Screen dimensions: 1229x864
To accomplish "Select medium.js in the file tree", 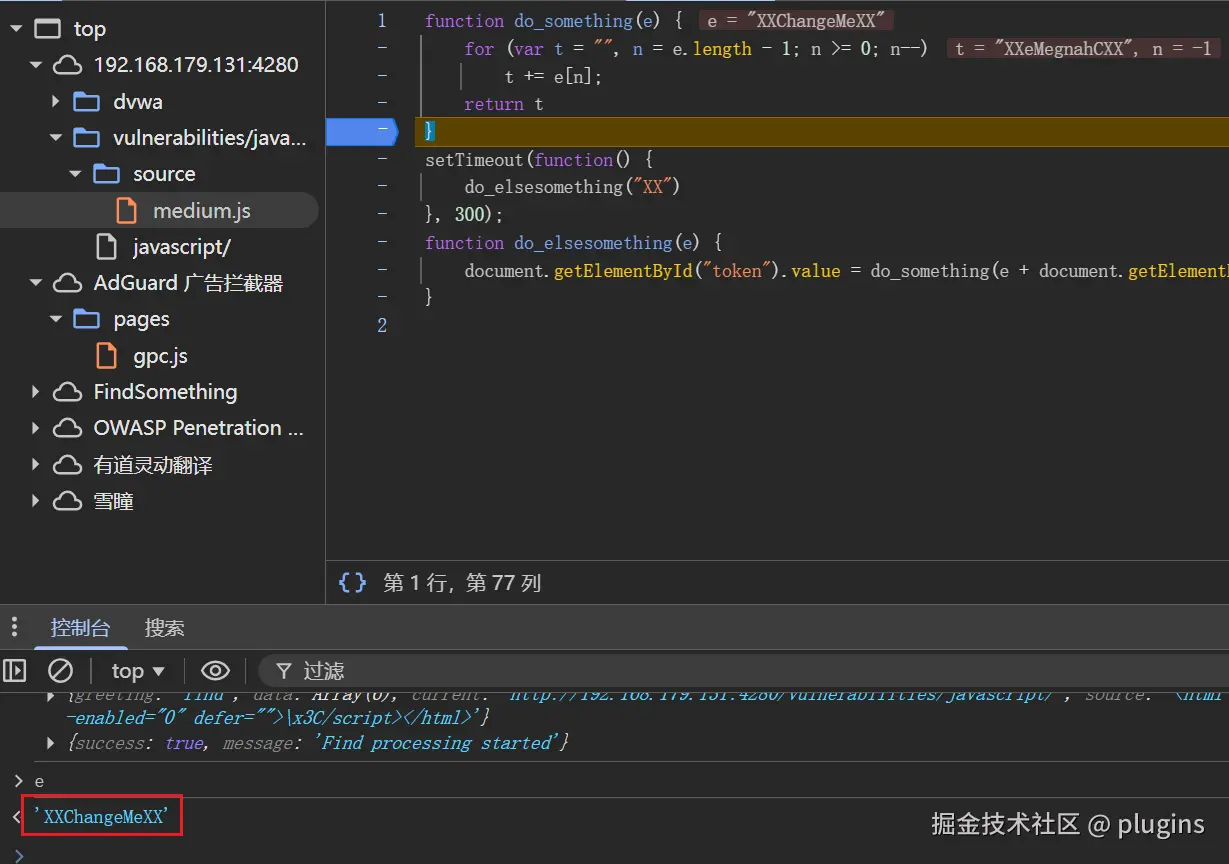I will pyautogui.click(x=201, y=211).
